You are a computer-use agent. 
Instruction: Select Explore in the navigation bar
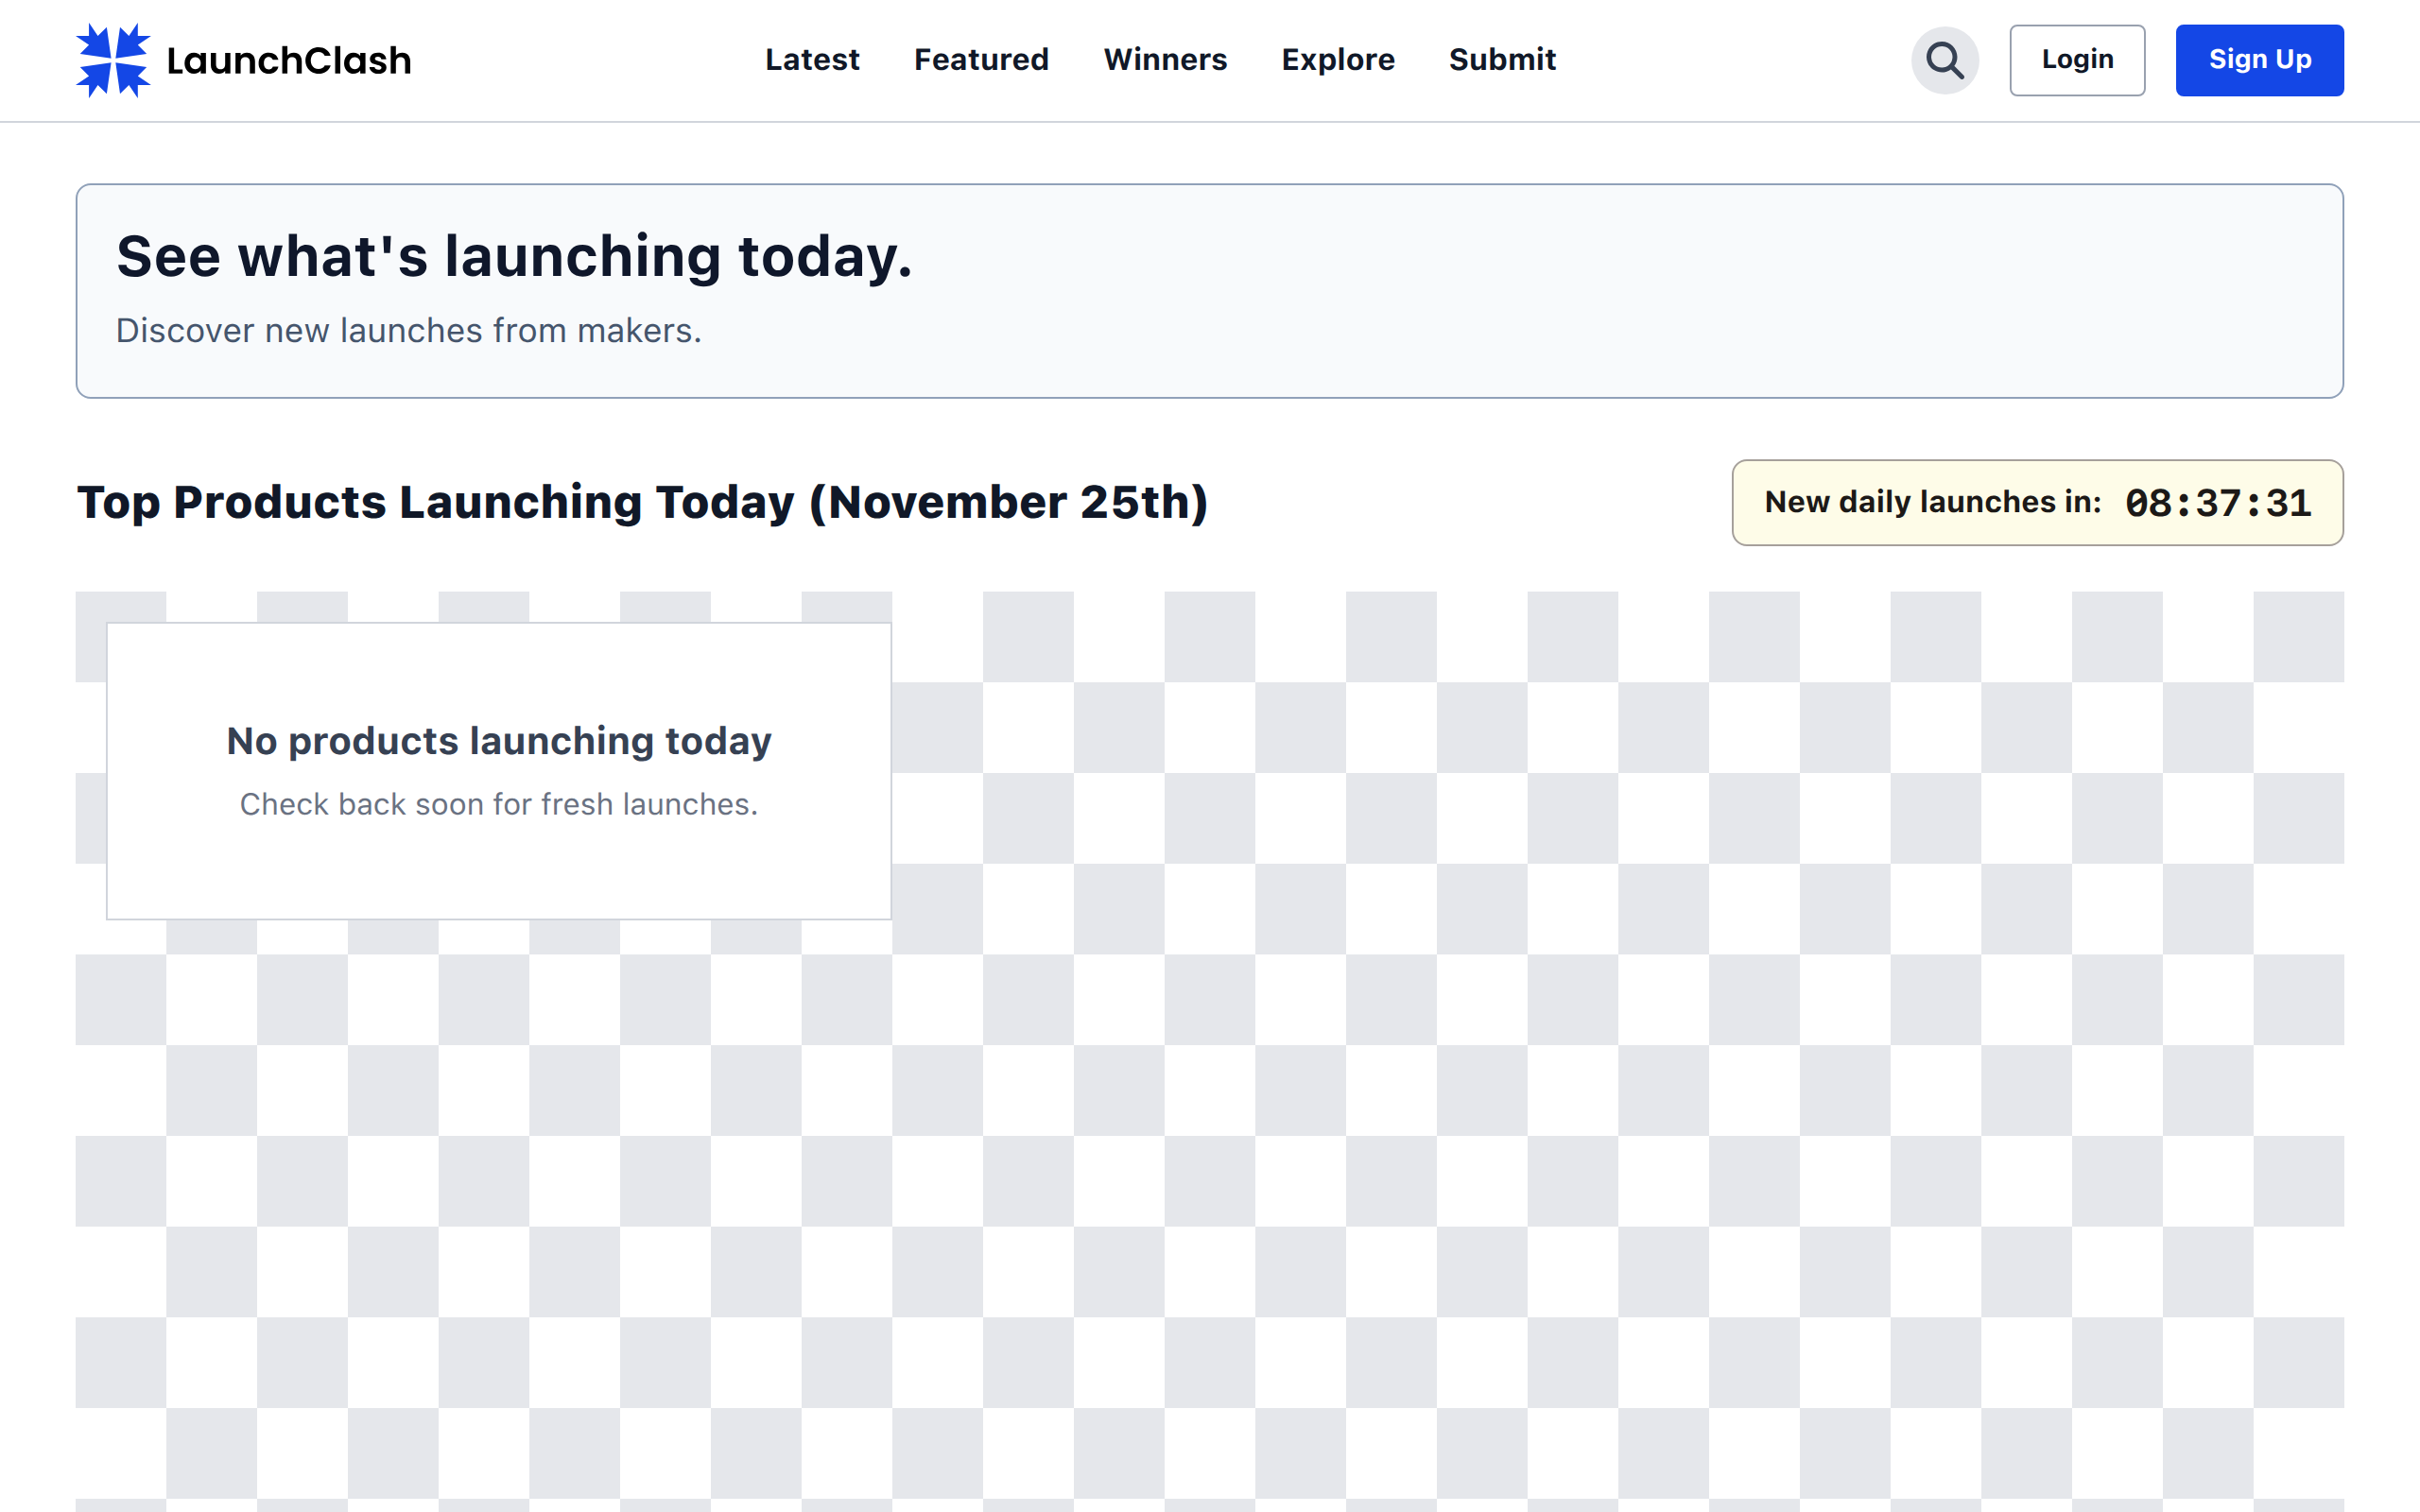click(x=1338, y=60)
